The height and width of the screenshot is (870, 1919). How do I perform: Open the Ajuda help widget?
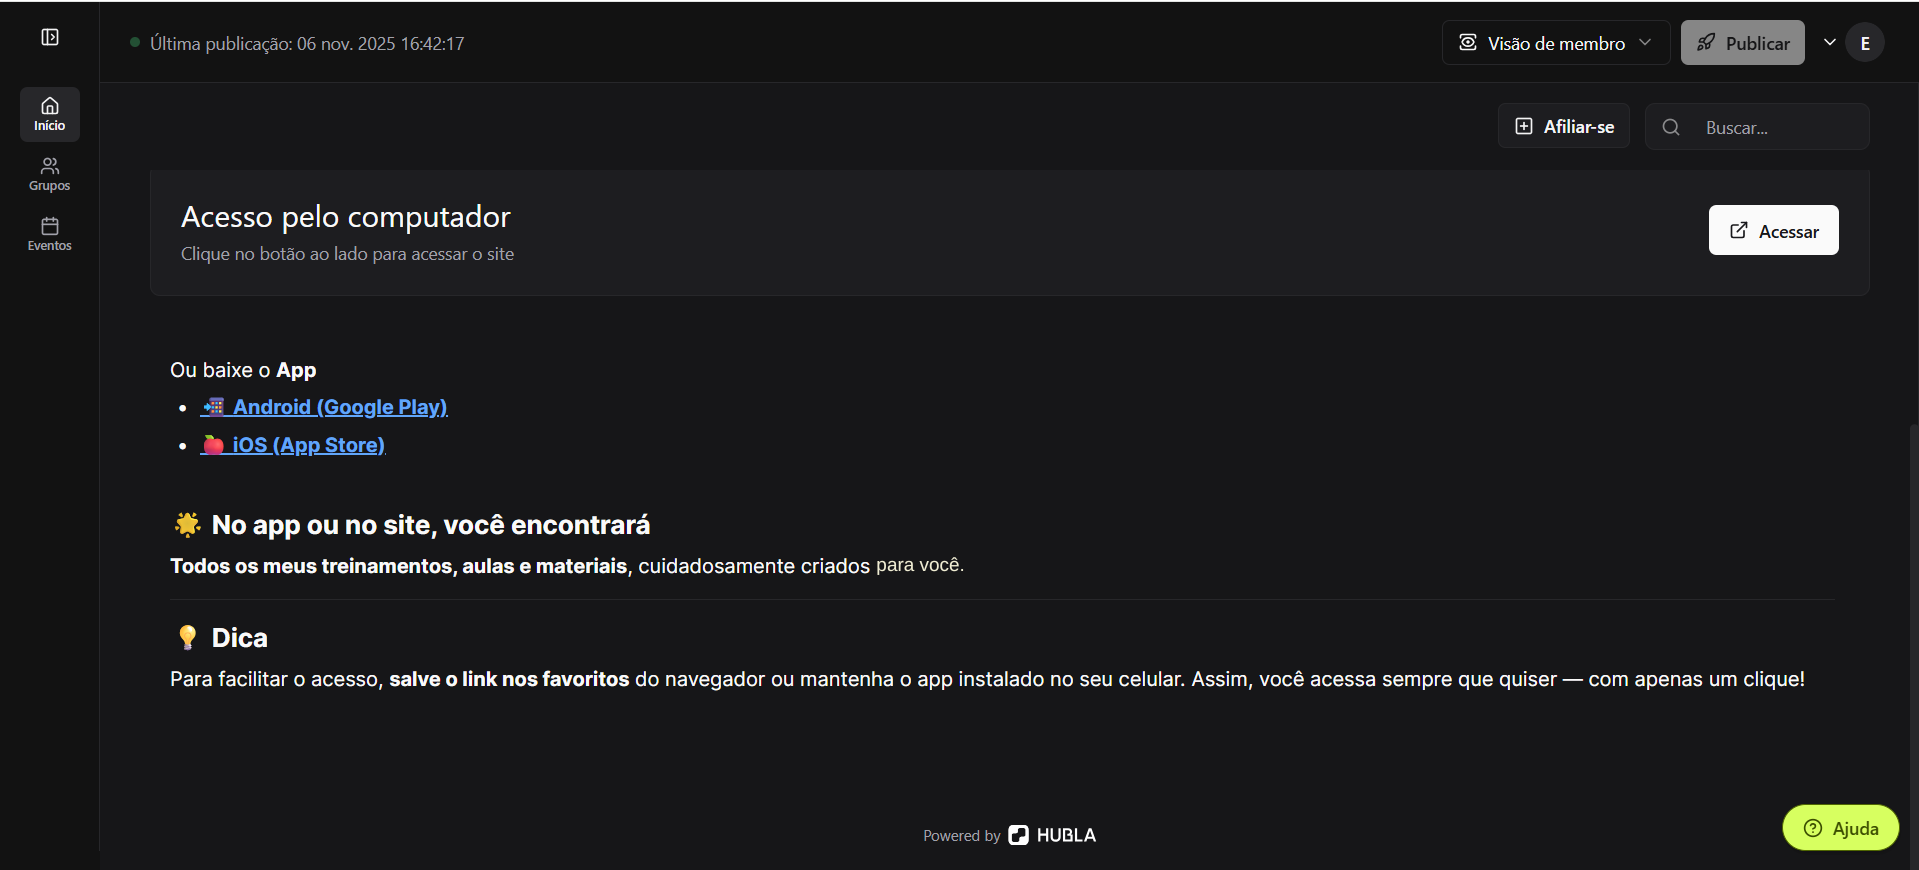coord(1840,828)
